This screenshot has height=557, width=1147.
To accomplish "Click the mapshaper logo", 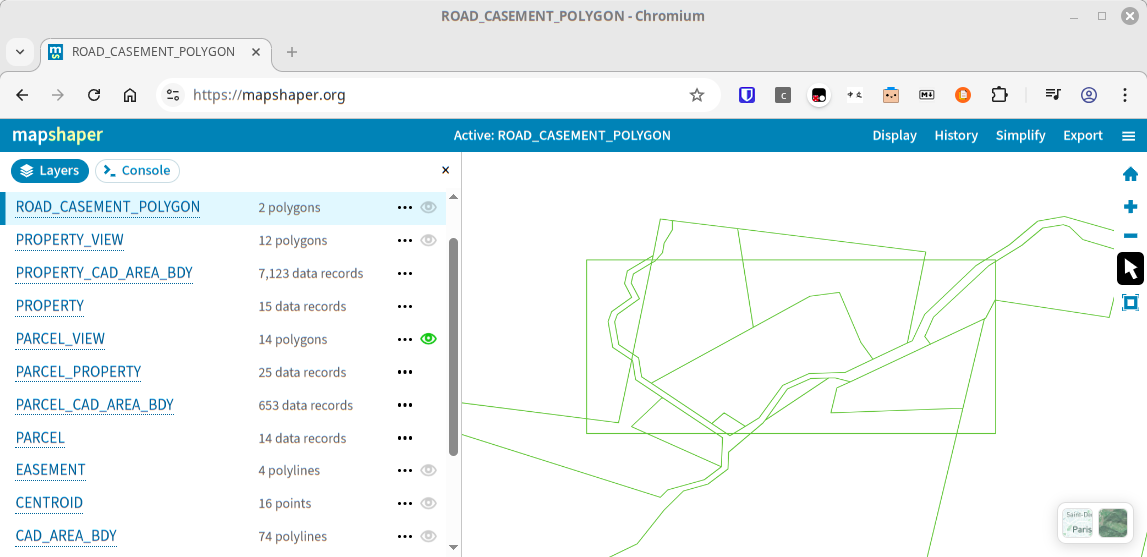I will pos(58,135).
